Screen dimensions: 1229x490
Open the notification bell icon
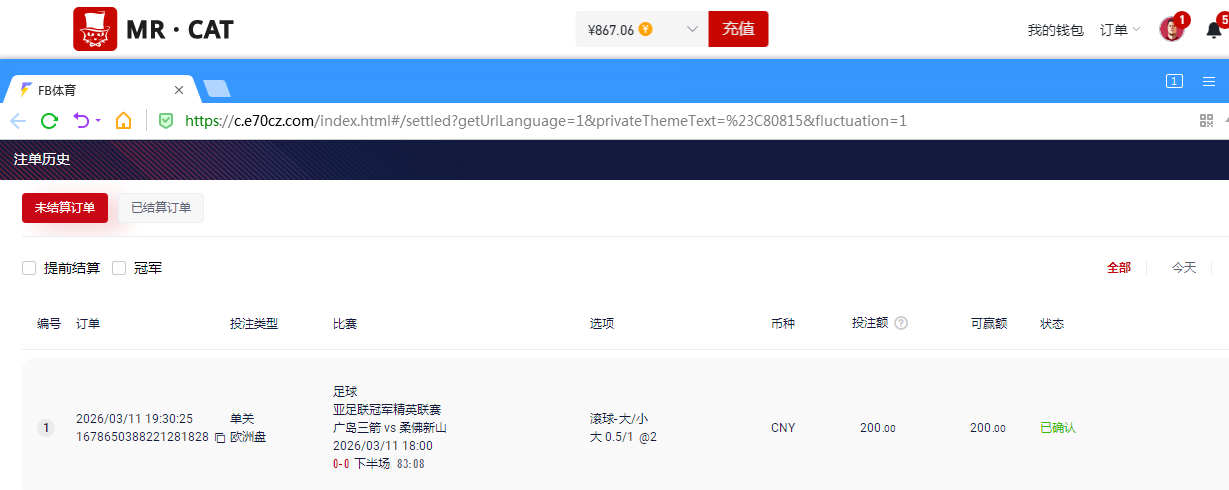tap(1214, 29)
